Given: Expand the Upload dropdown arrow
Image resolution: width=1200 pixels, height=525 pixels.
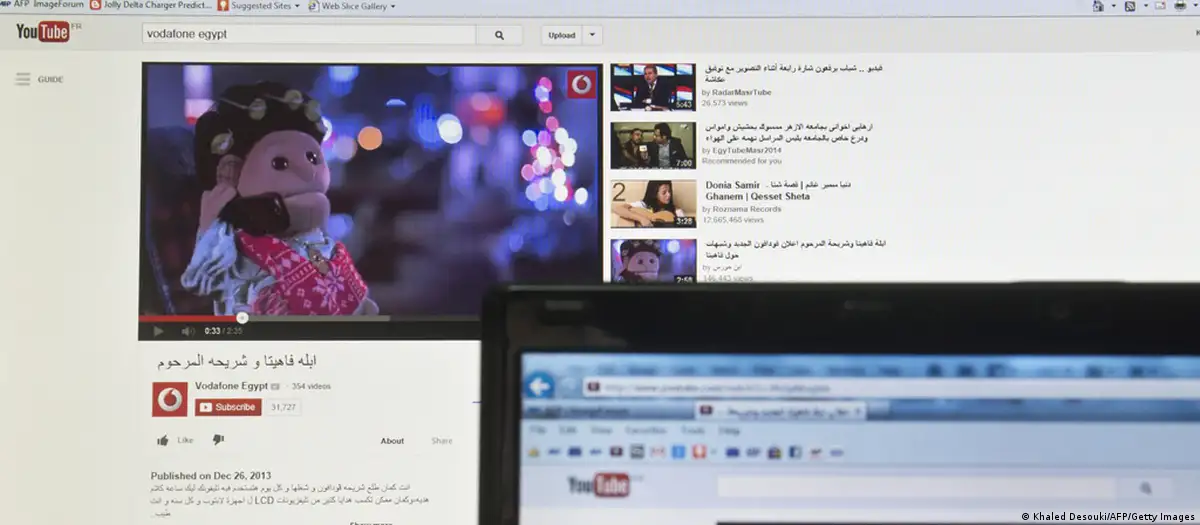Looking at the screenshot, I should (592, 35).
